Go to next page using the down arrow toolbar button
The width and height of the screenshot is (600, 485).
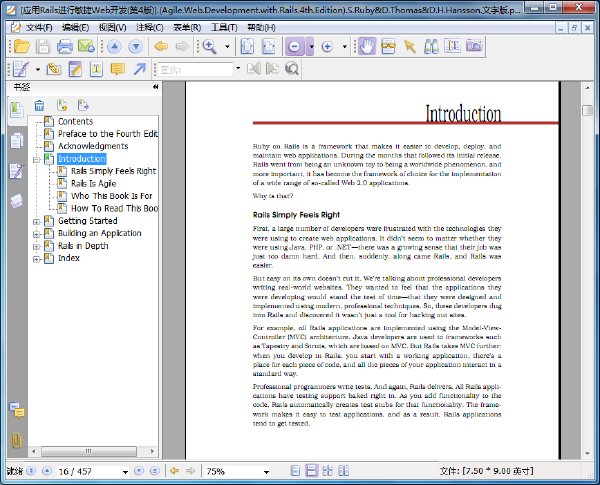pyautogui.click(x=135, y=46)
